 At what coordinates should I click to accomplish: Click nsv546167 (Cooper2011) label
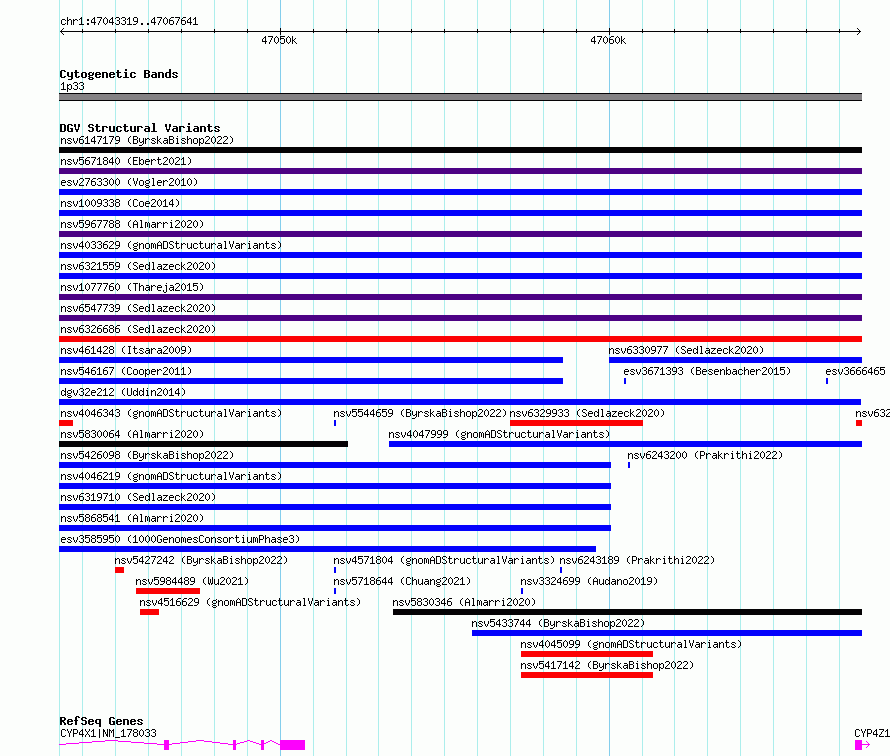pos(126,371)
